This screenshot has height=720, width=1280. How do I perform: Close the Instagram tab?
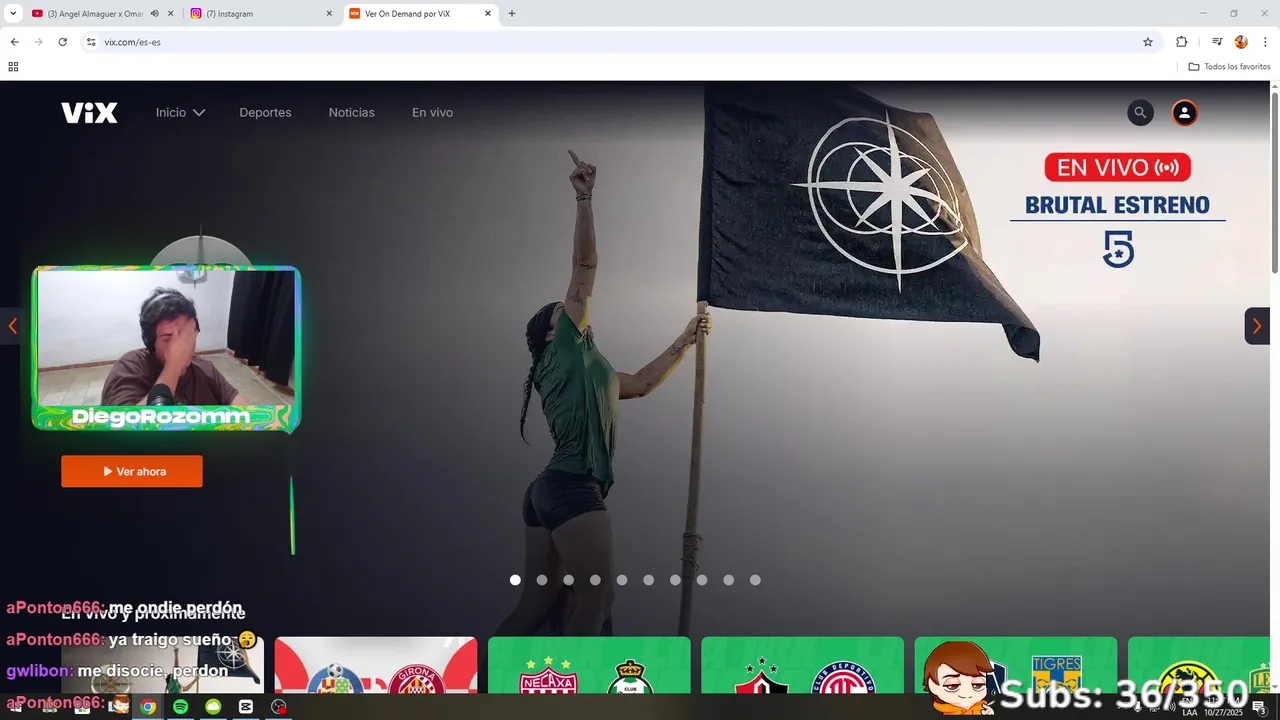329,14
